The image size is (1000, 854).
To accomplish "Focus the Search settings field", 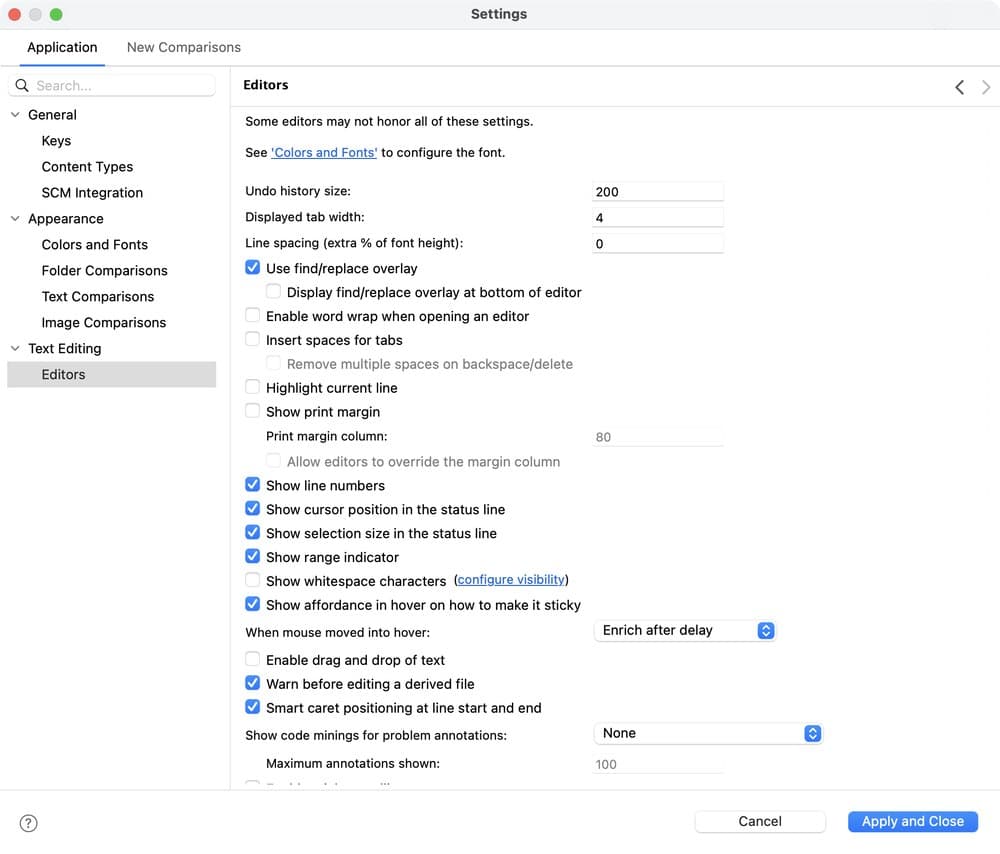I will pos(112,85).
